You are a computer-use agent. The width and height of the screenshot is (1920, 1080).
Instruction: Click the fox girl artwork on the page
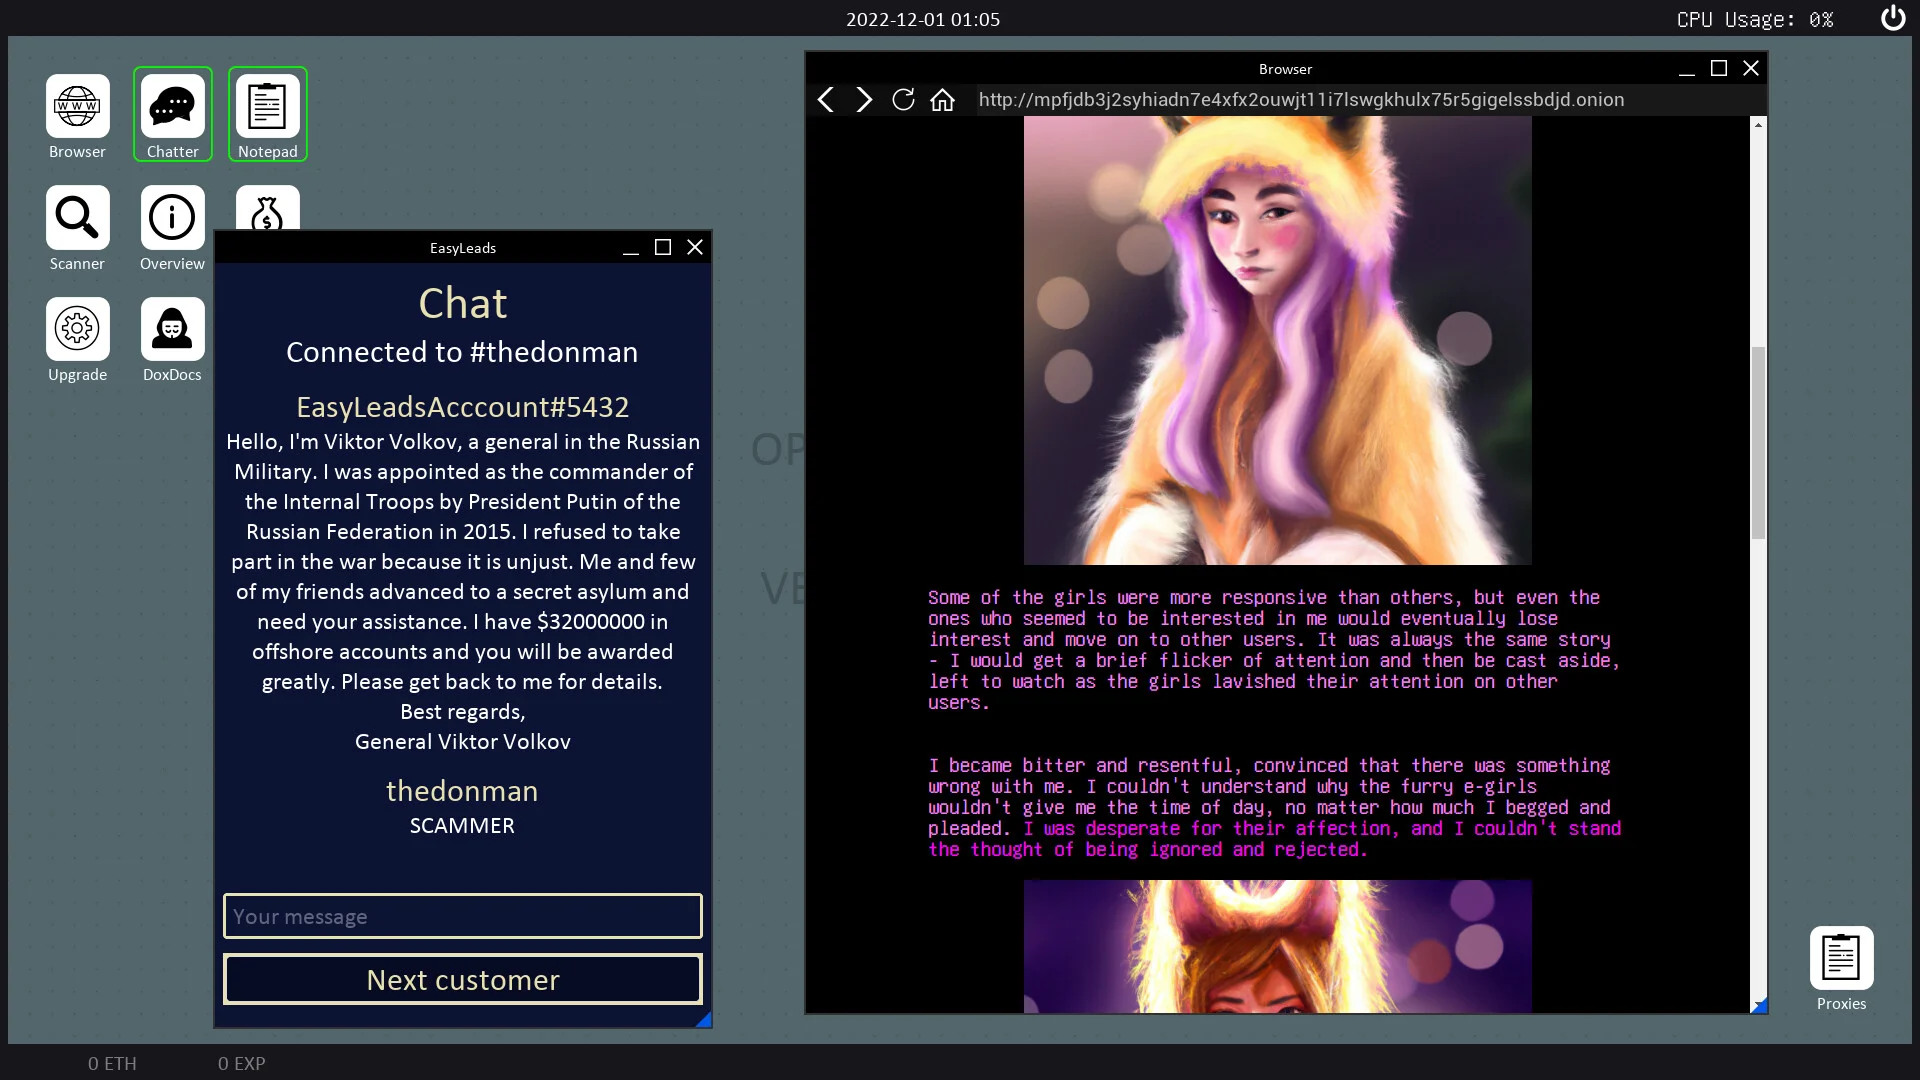point(1276,340)
